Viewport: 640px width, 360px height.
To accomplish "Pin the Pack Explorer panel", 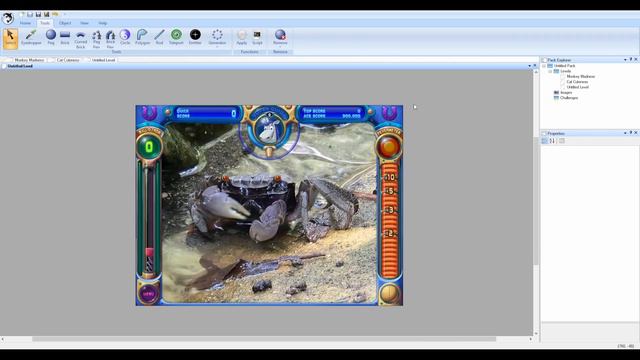I will (x=631, y=60).
